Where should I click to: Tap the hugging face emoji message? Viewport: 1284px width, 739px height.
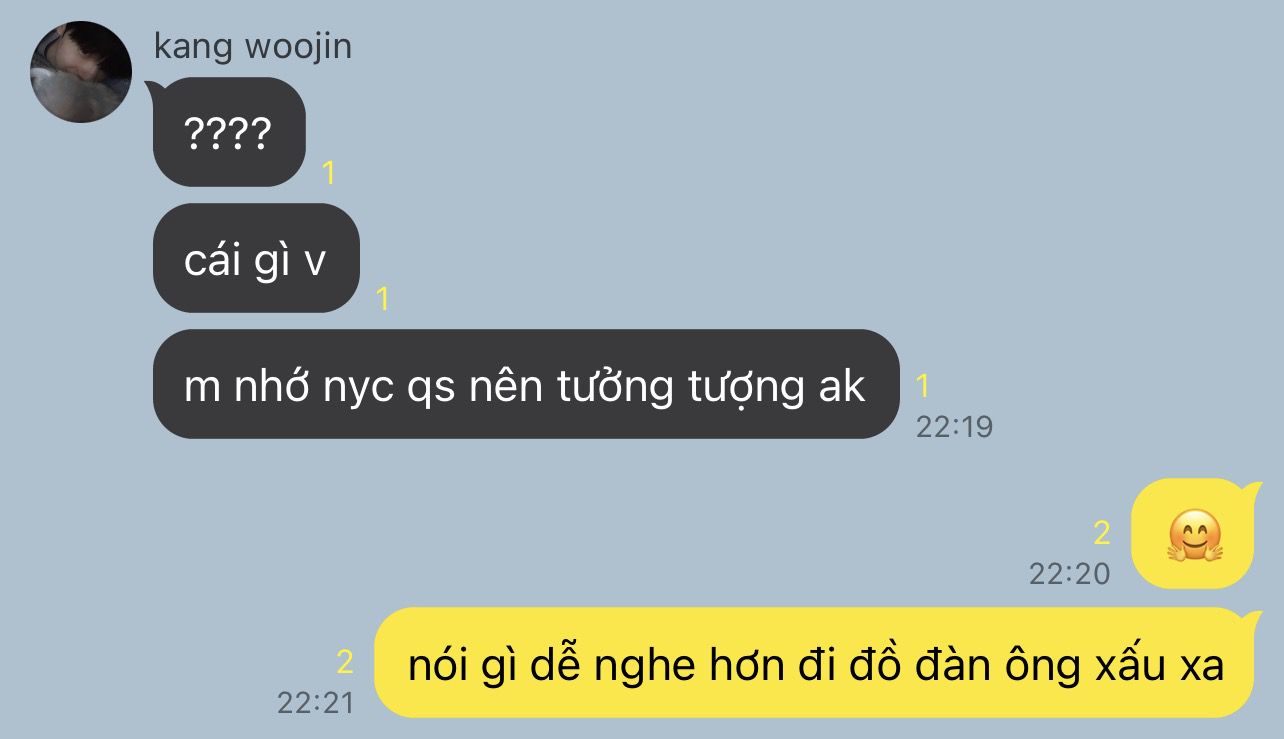point(1195,534)
